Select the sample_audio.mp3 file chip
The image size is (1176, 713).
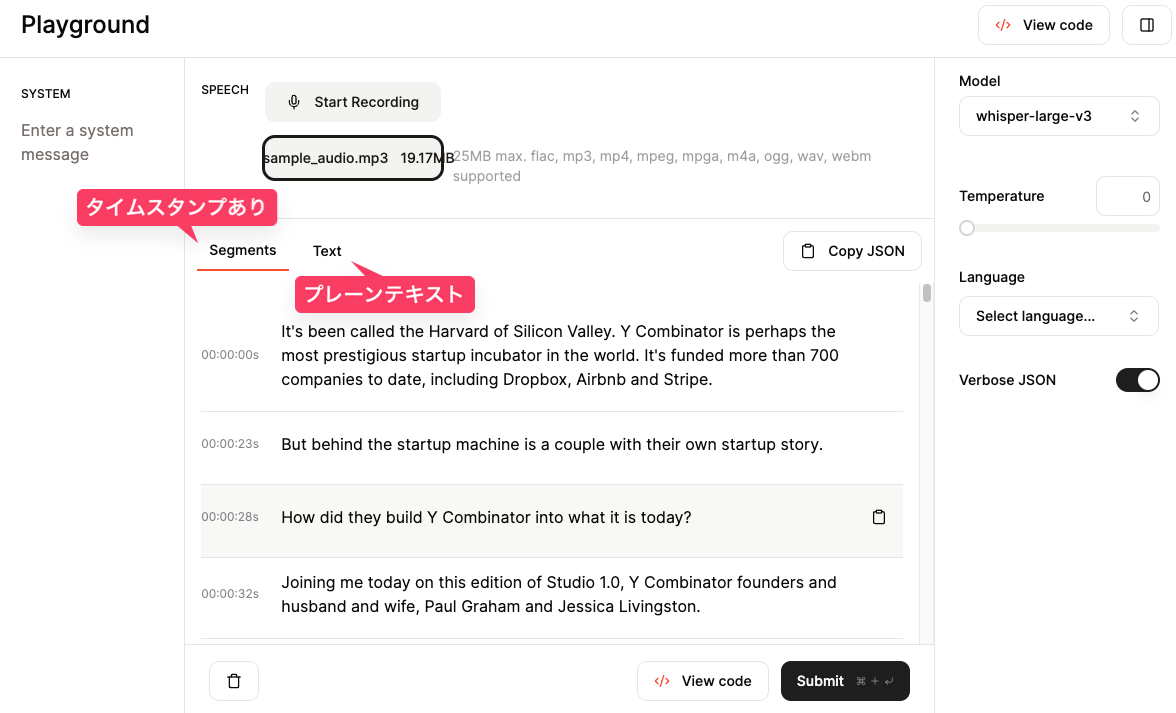pyautogui.click(x=352, y=158)
